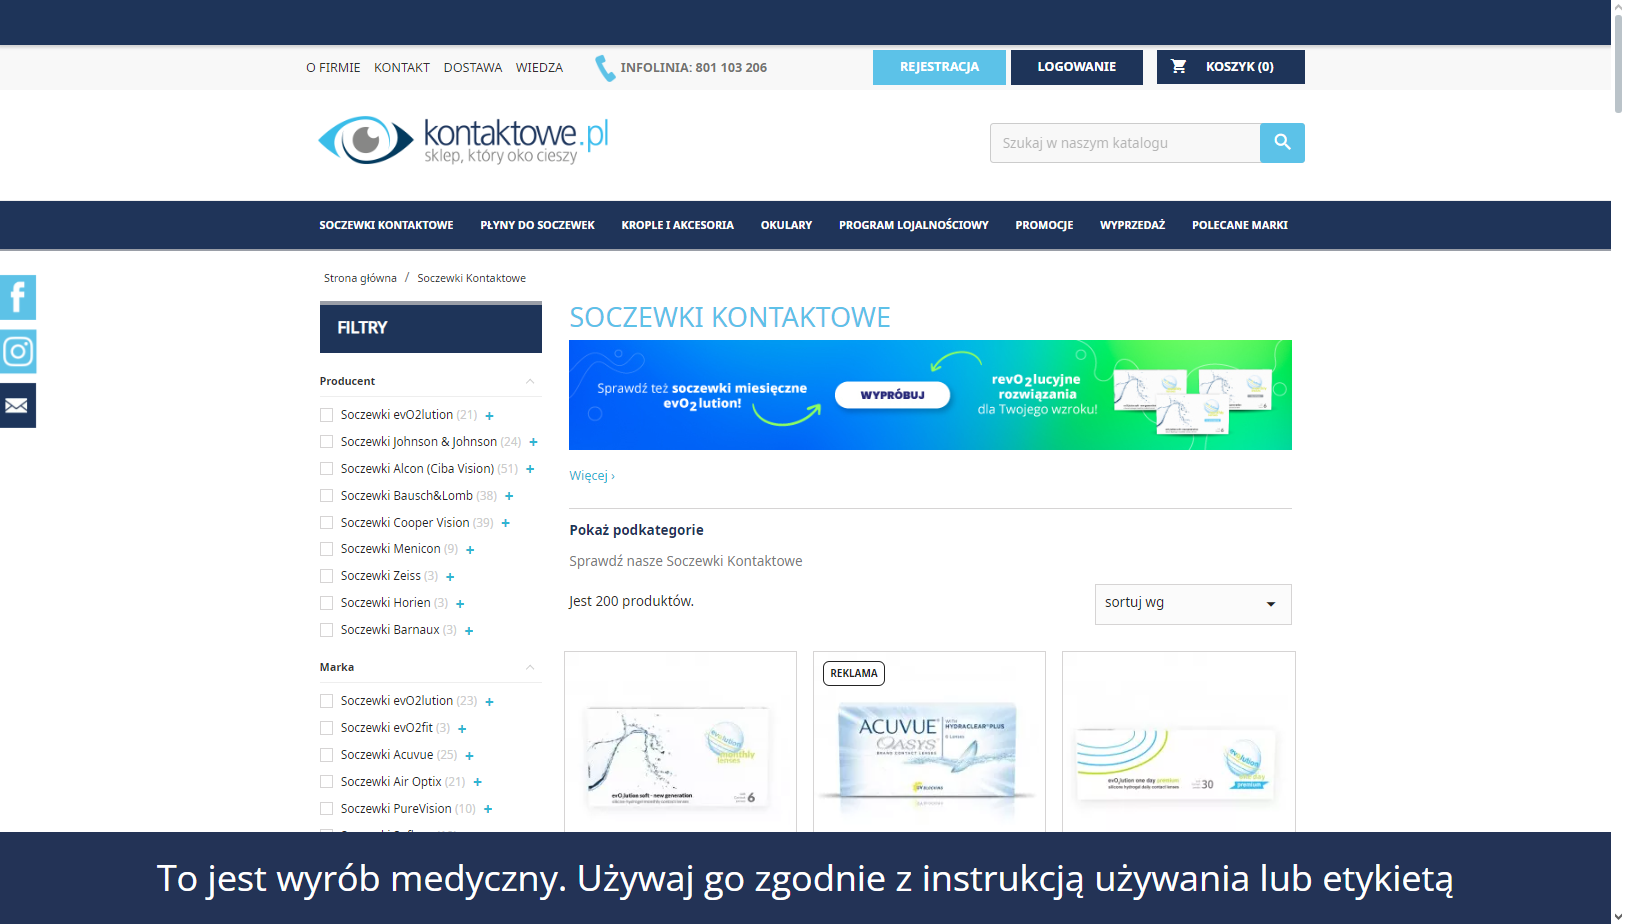Check Soczewki Acuvue brand filter
Screen dimensions: 1626x924
click(326, 755)
